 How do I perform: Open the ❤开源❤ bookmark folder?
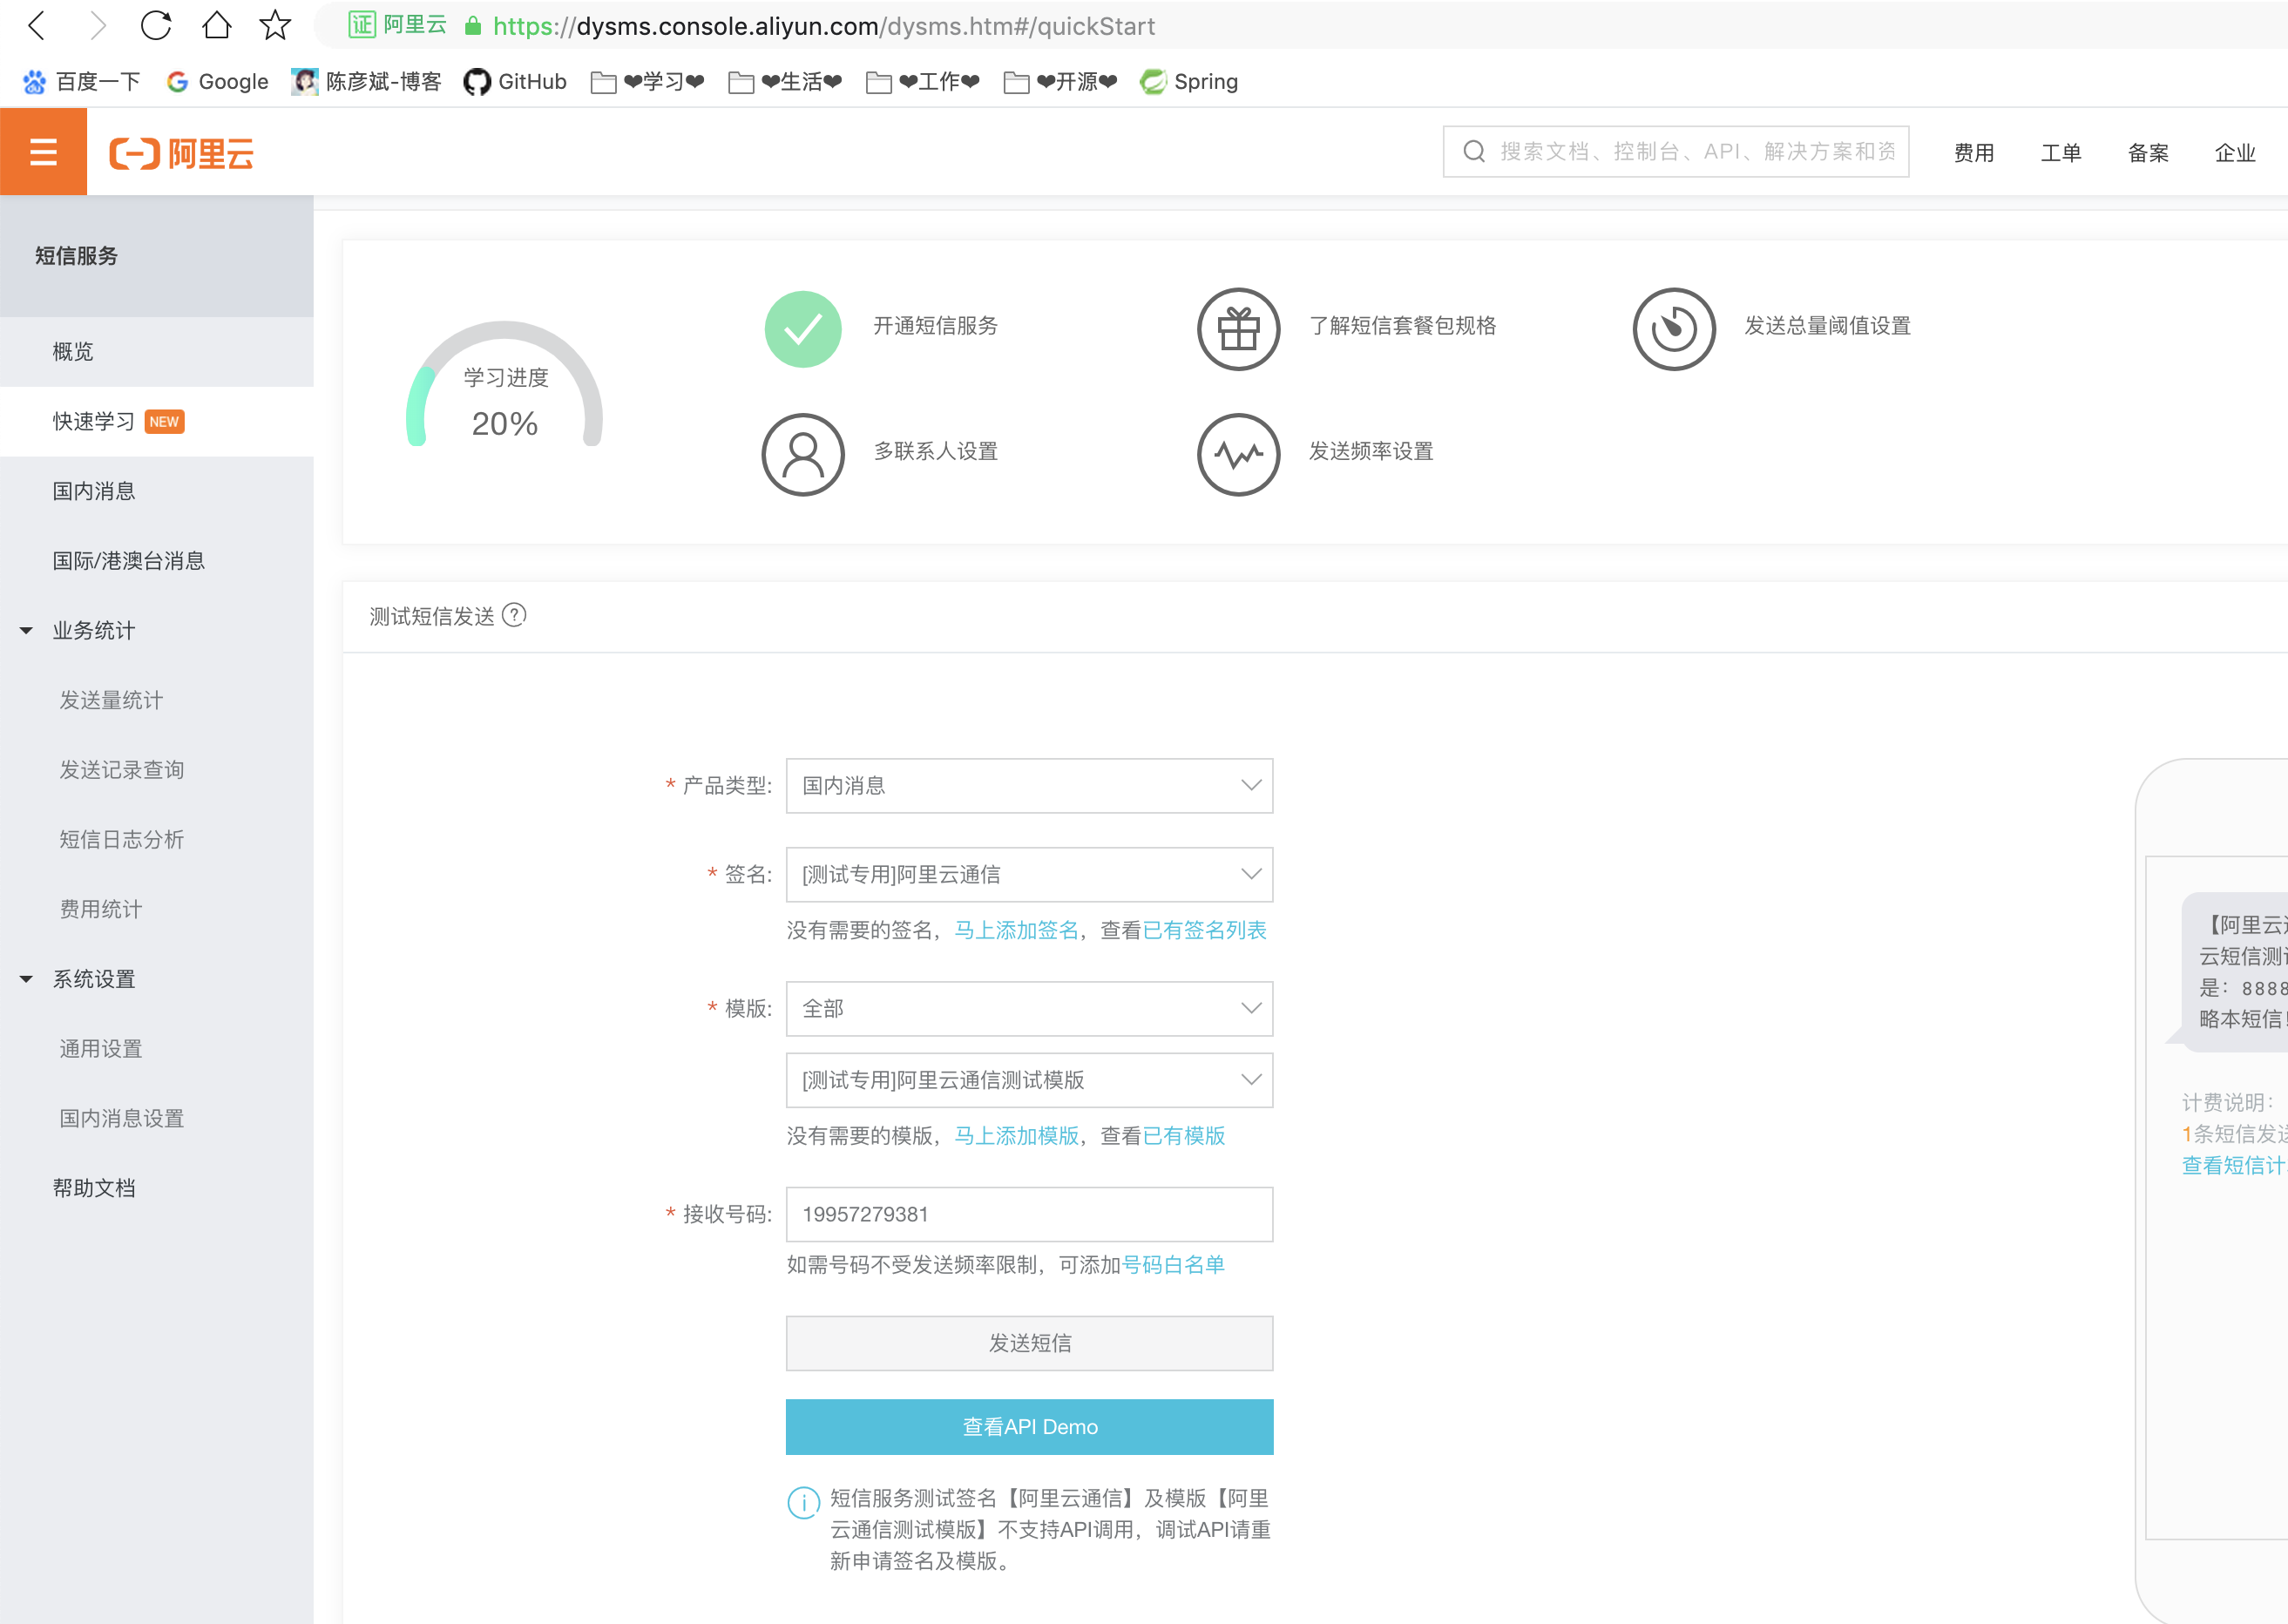1060,81
